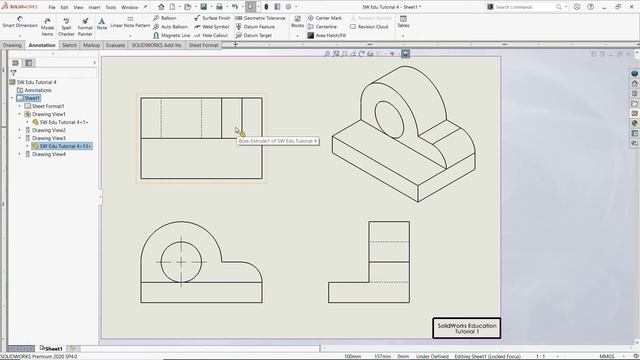Open the Help question mark icon
The height and width of the screenshot is (360, 640).
(591, 7)
